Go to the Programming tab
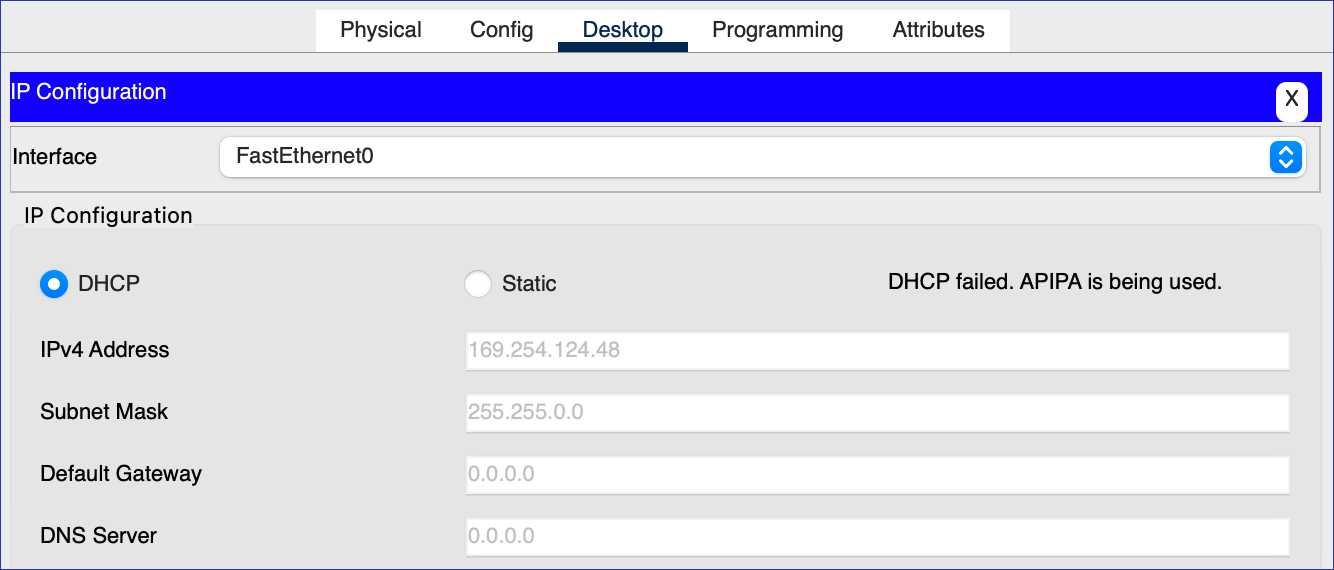1334x570 pixels. tap(777, 30)
